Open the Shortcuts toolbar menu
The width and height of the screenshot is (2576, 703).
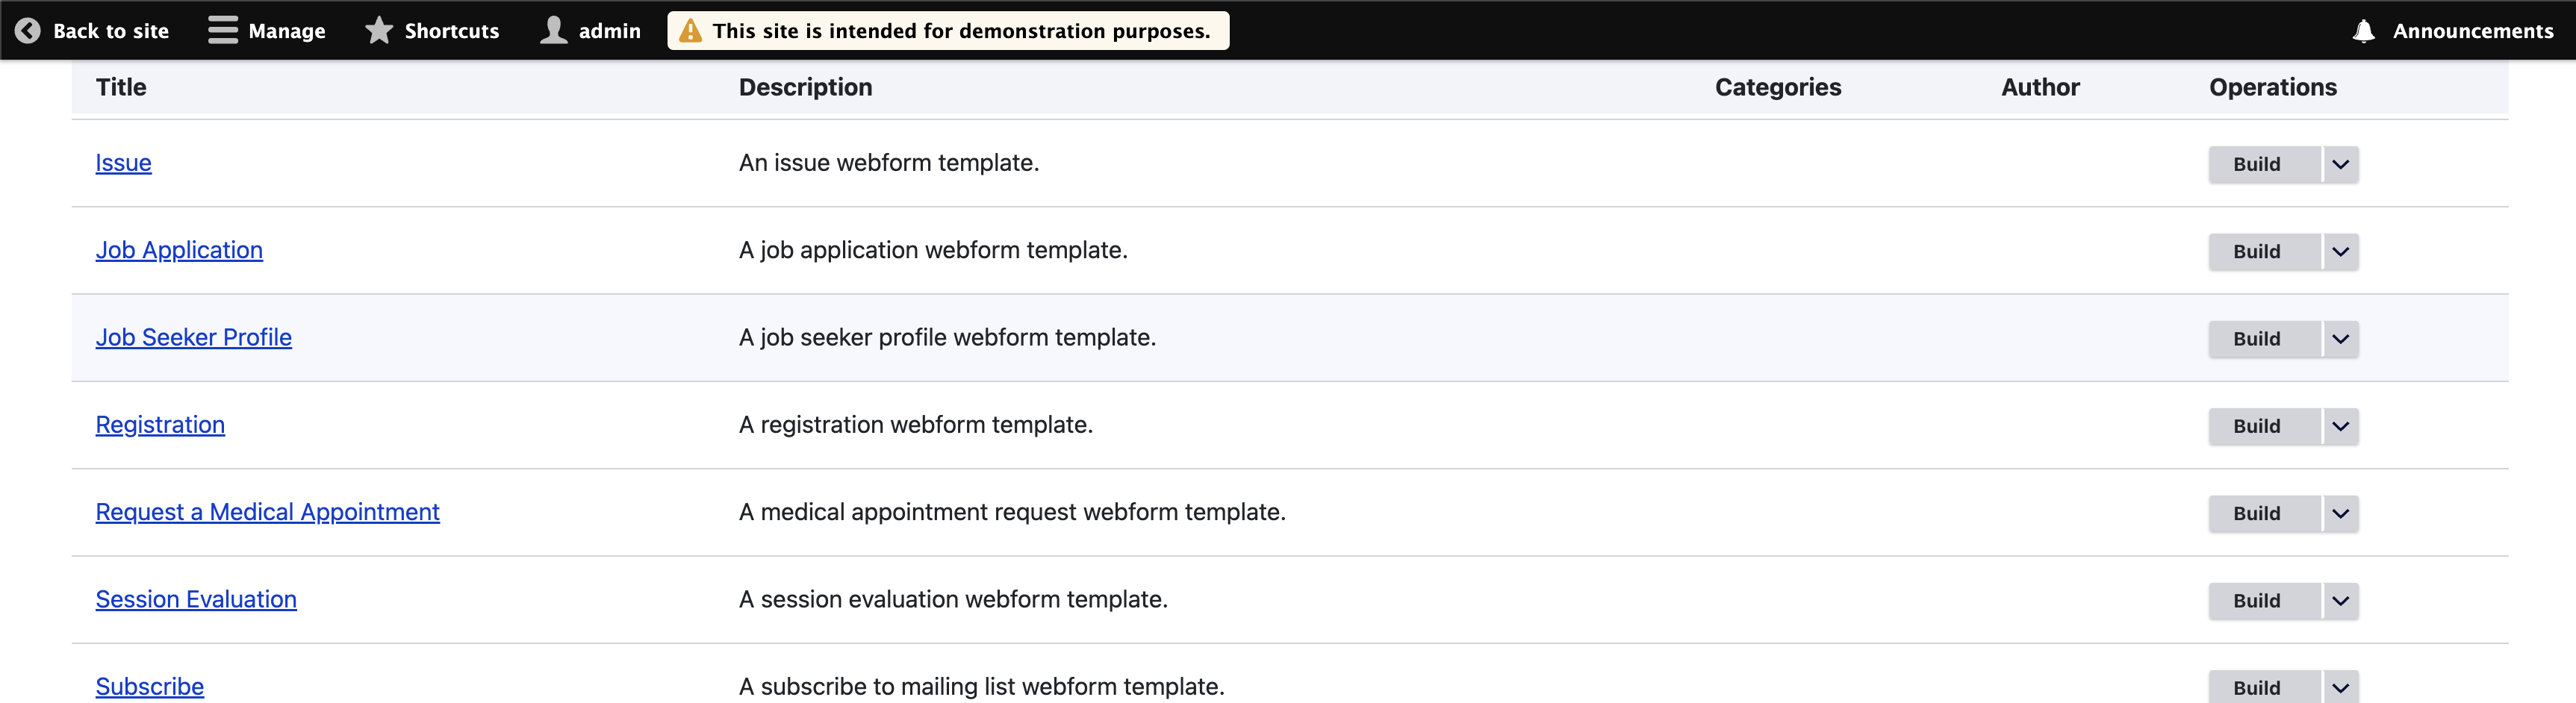click(x=432, y=31)
